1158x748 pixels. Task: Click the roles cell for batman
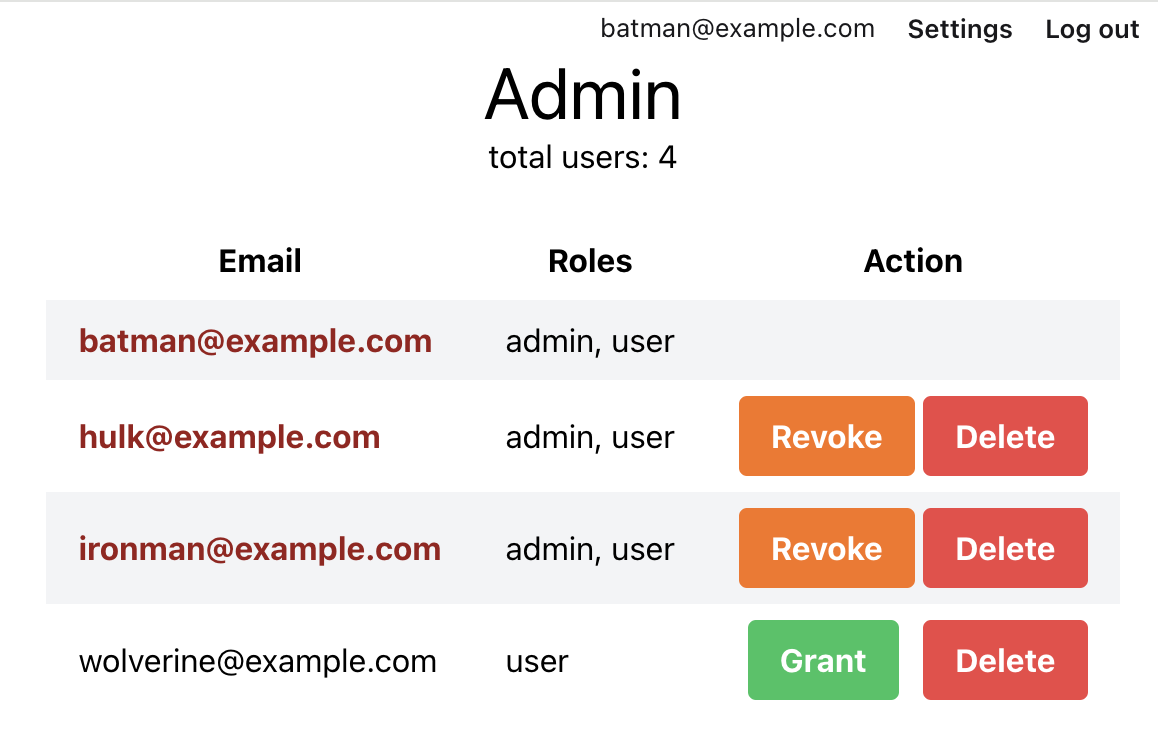590,342
